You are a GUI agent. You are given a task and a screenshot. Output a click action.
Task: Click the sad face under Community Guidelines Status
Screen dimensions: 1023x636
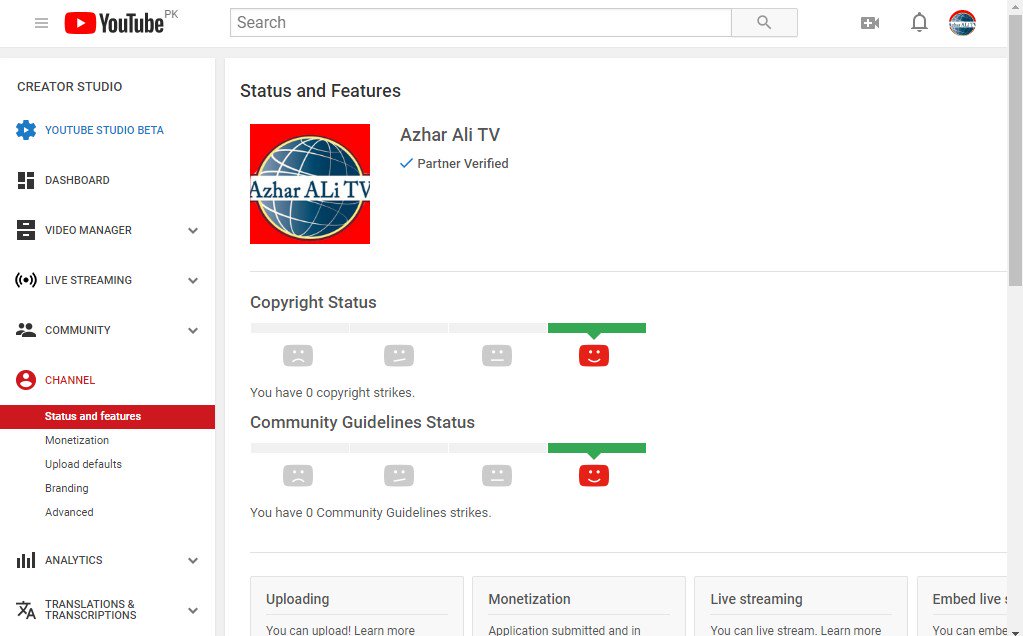pyautogui.click(x=298, y=476)
